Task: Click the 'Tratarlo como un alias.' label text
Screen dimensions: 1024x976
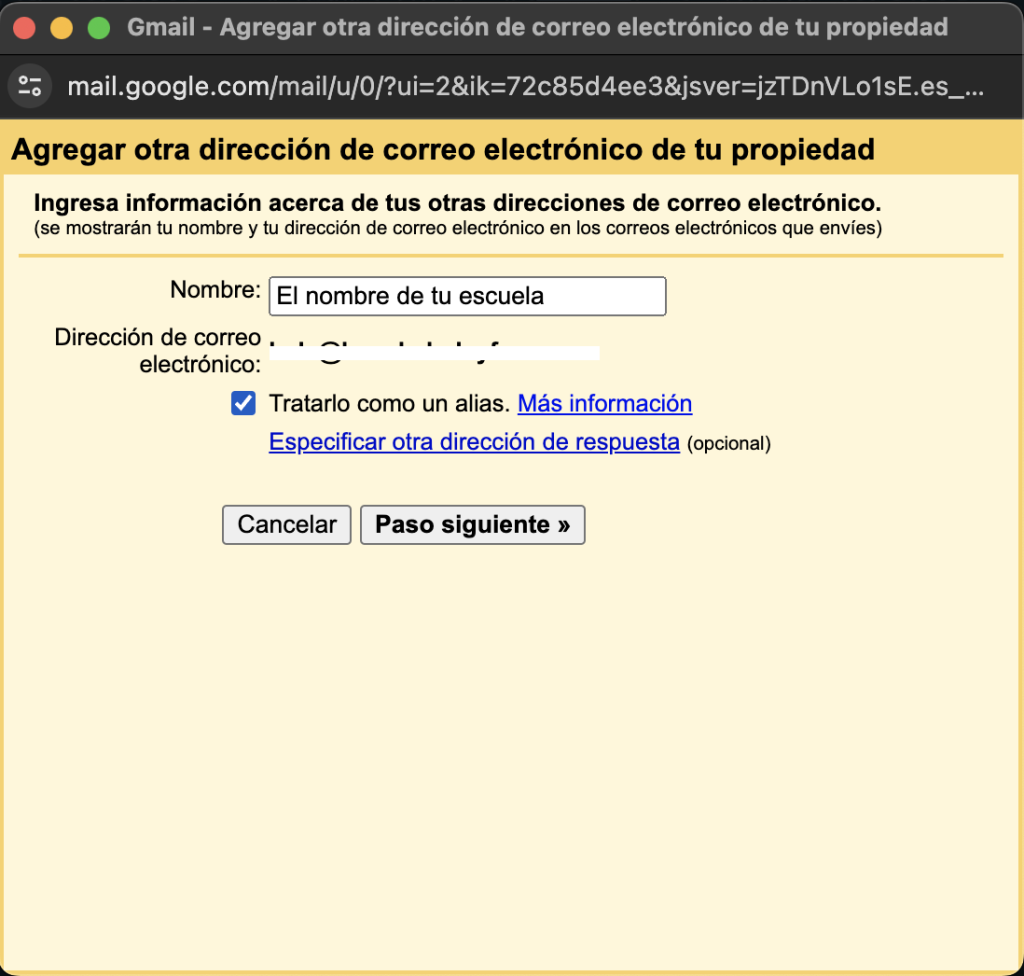Action: pyautogui.click(x=389, y=404)
